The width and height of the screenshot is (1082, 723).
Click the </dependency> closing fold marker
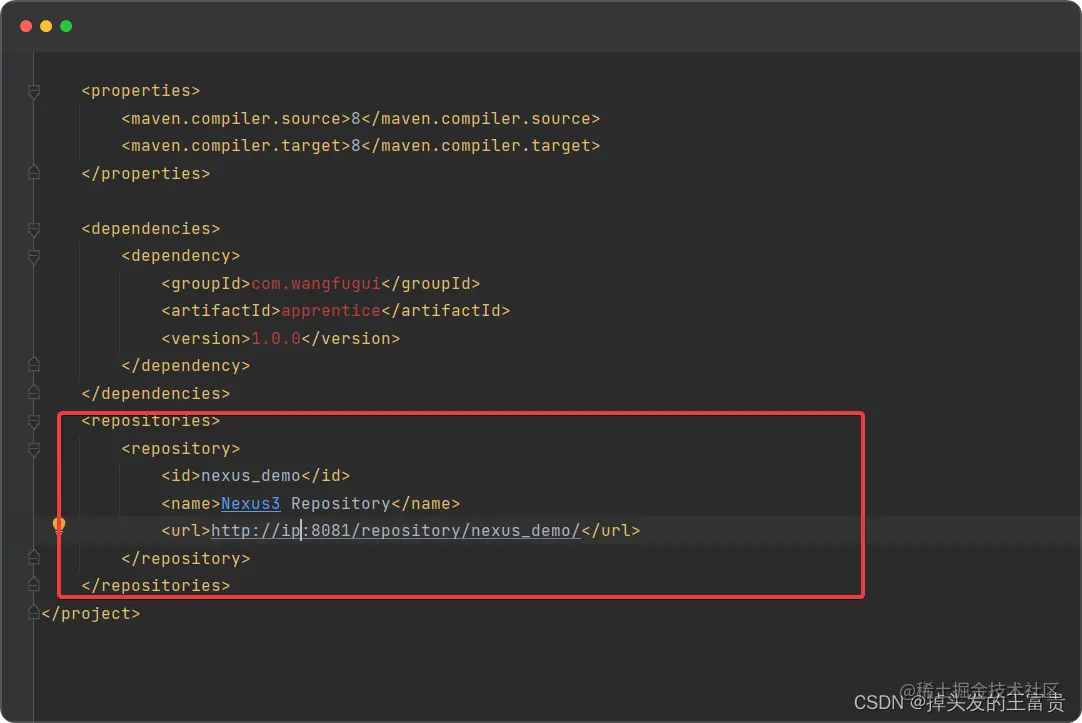point(33,364)
